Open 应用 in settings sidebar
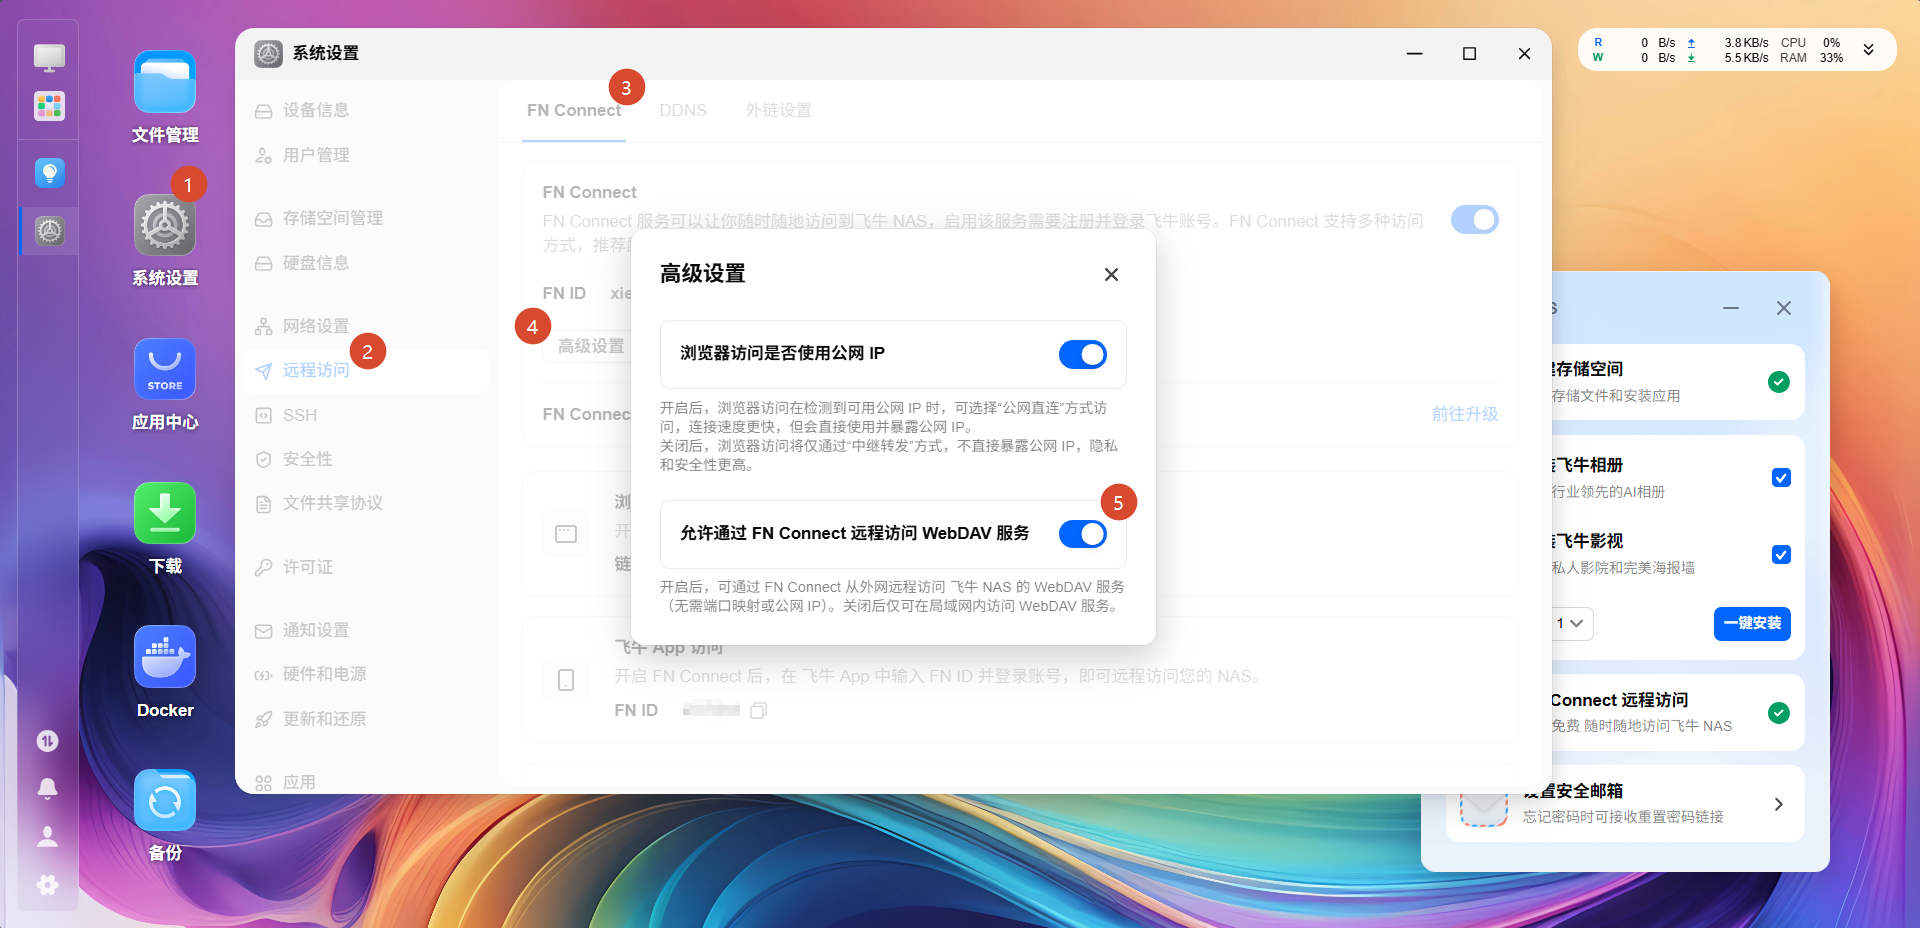 (x=366, y=781)
